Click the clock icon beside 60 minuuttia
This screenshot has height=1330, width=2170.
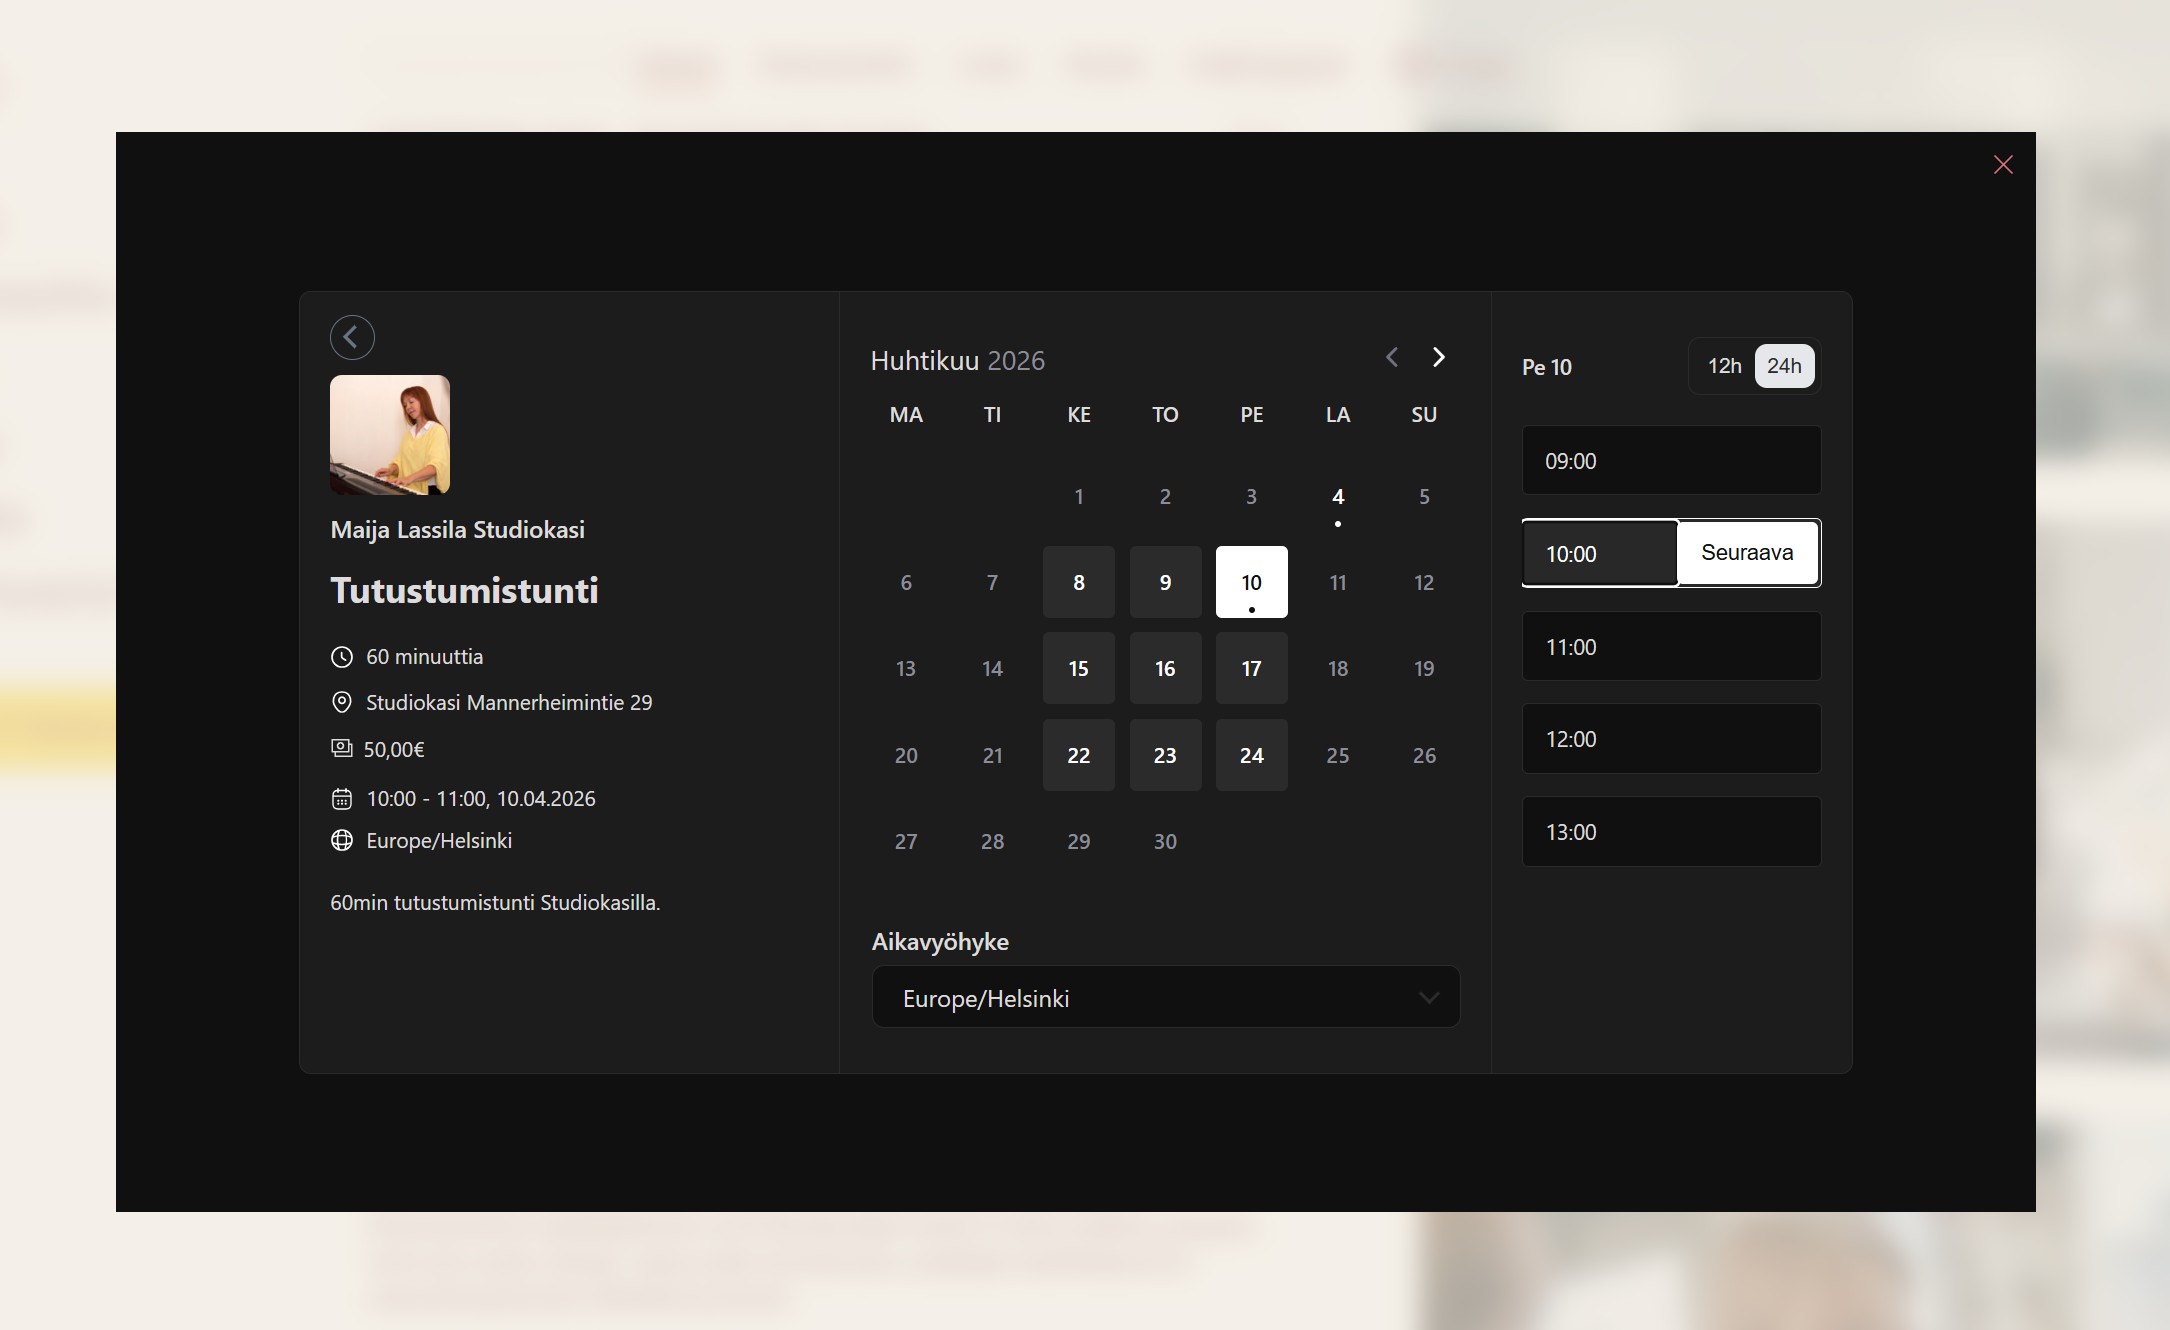point(342,657)
